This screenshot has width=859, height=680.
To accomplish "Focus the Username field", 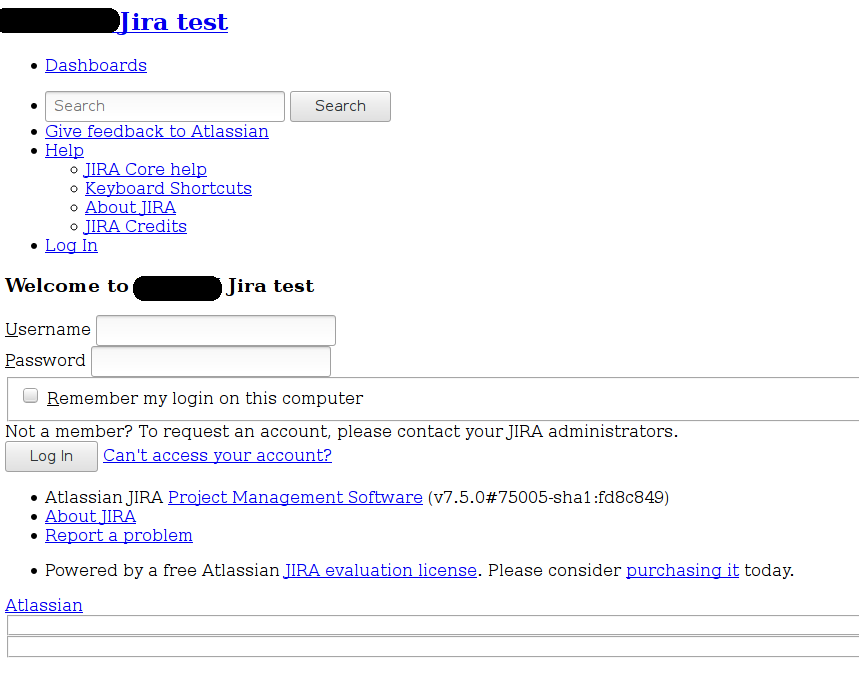I will pos(216,330).
